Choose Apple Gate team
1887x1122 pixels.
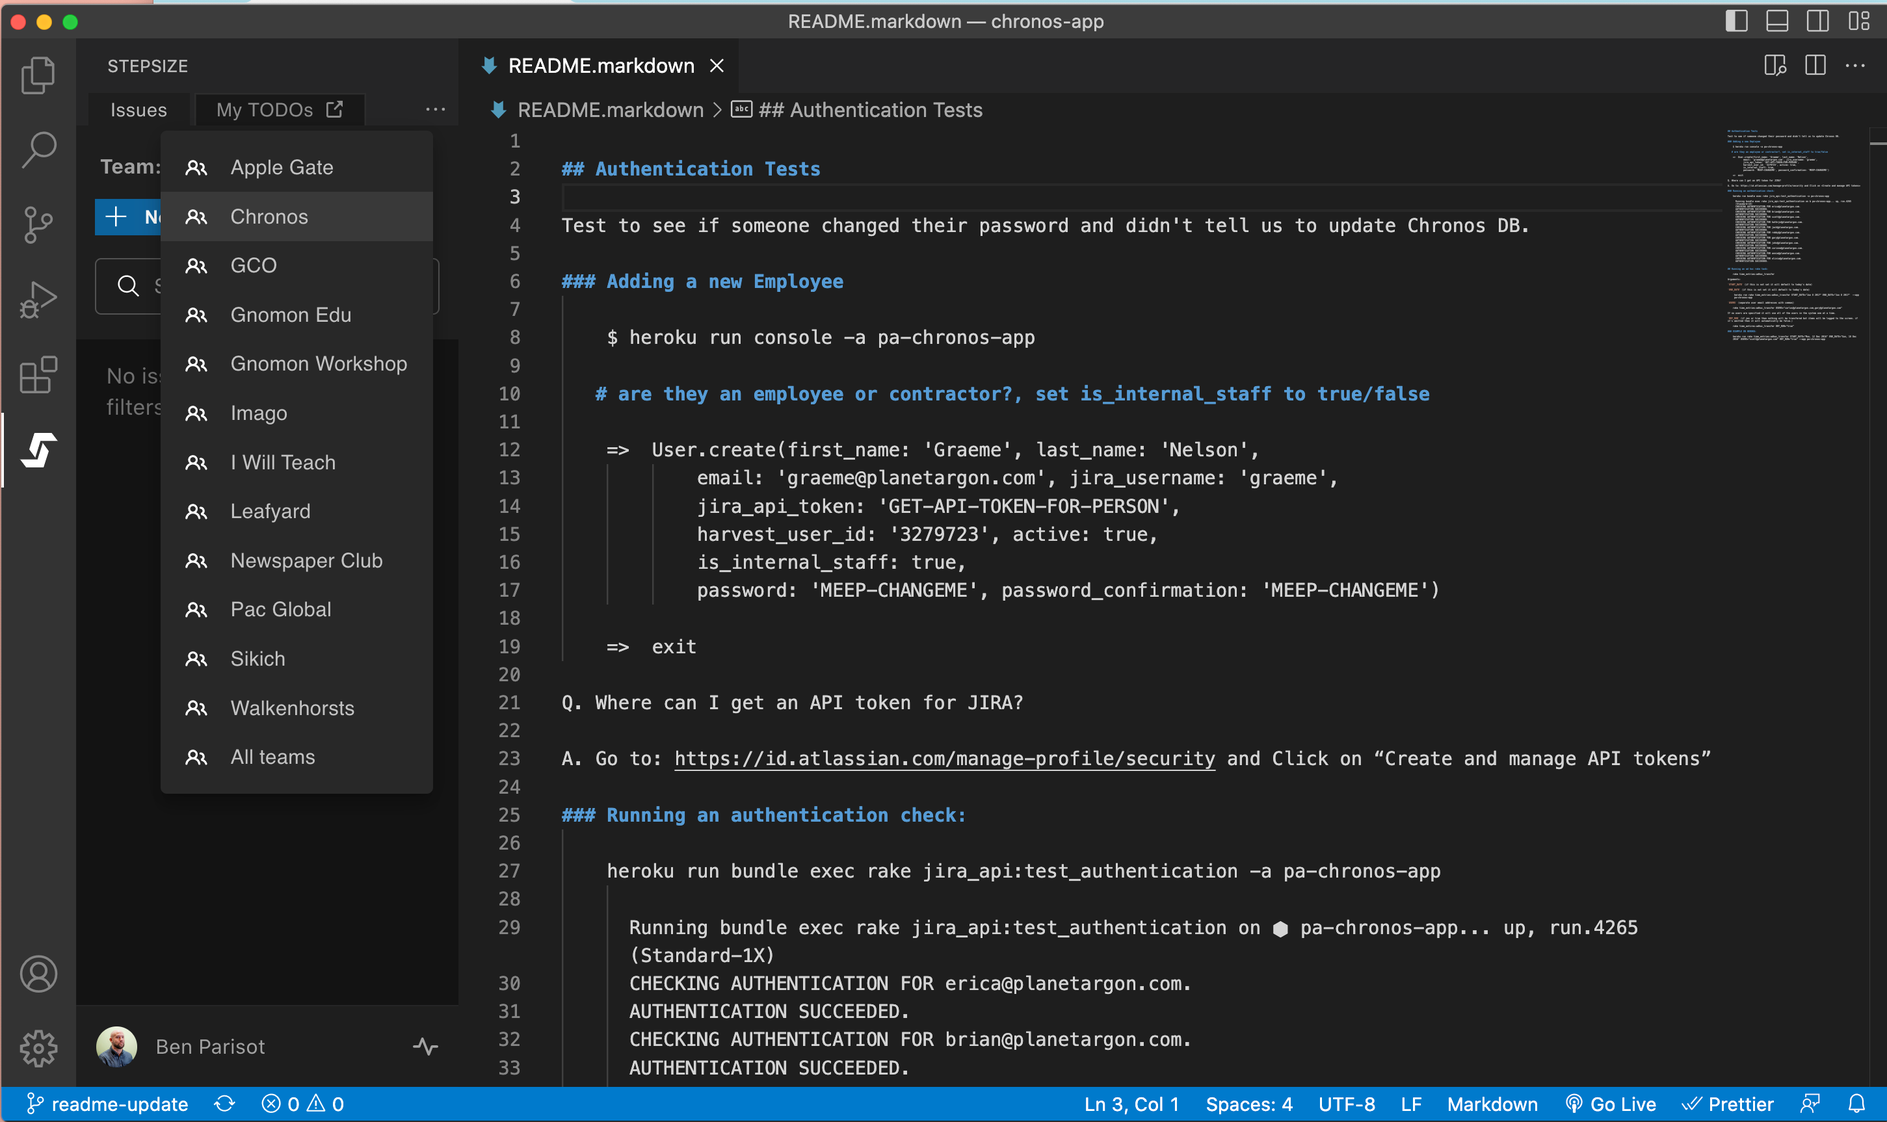coord(297,167)
